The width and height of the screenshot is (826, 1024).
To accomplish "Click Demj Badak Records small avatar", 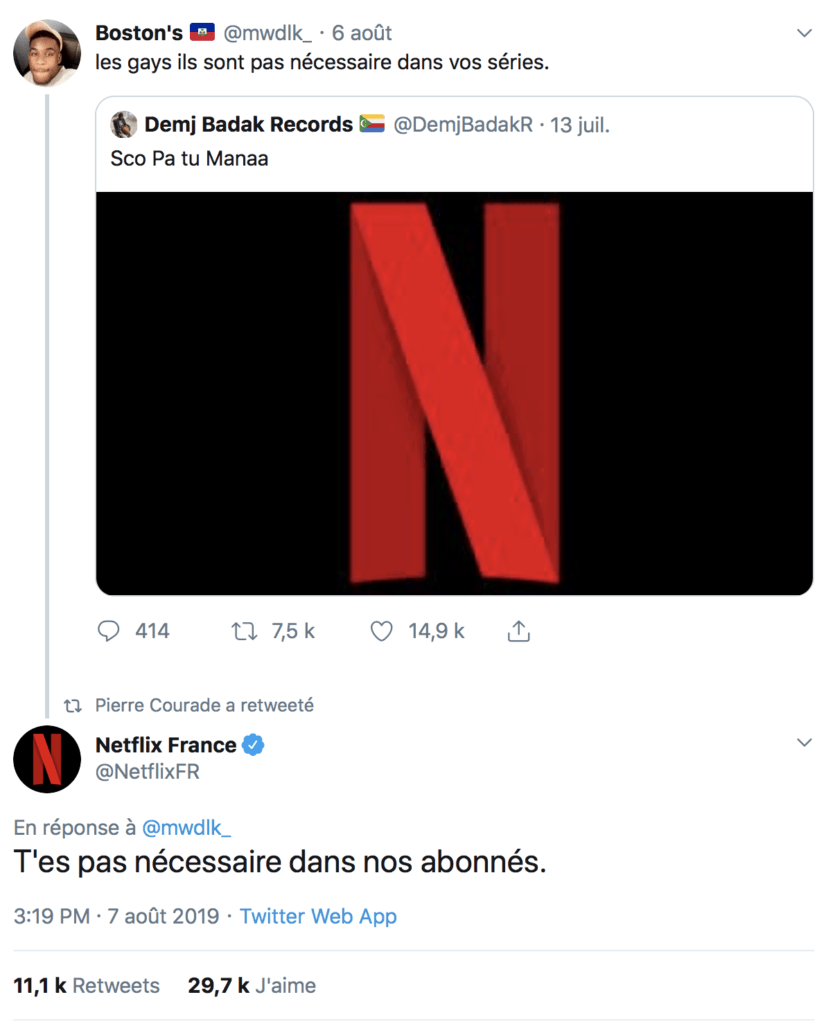I will [124, 124].
